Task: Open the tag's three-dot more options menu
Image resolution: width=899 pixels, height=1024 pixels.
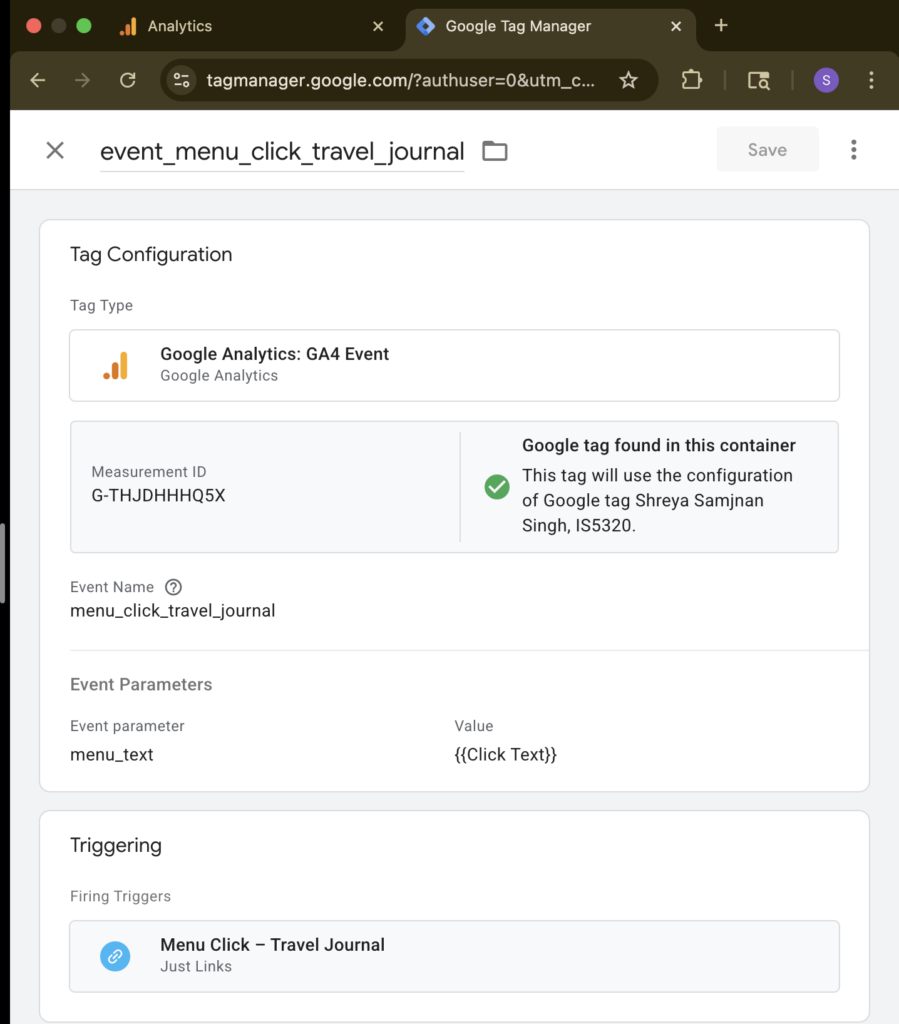Action: (853, 150)
